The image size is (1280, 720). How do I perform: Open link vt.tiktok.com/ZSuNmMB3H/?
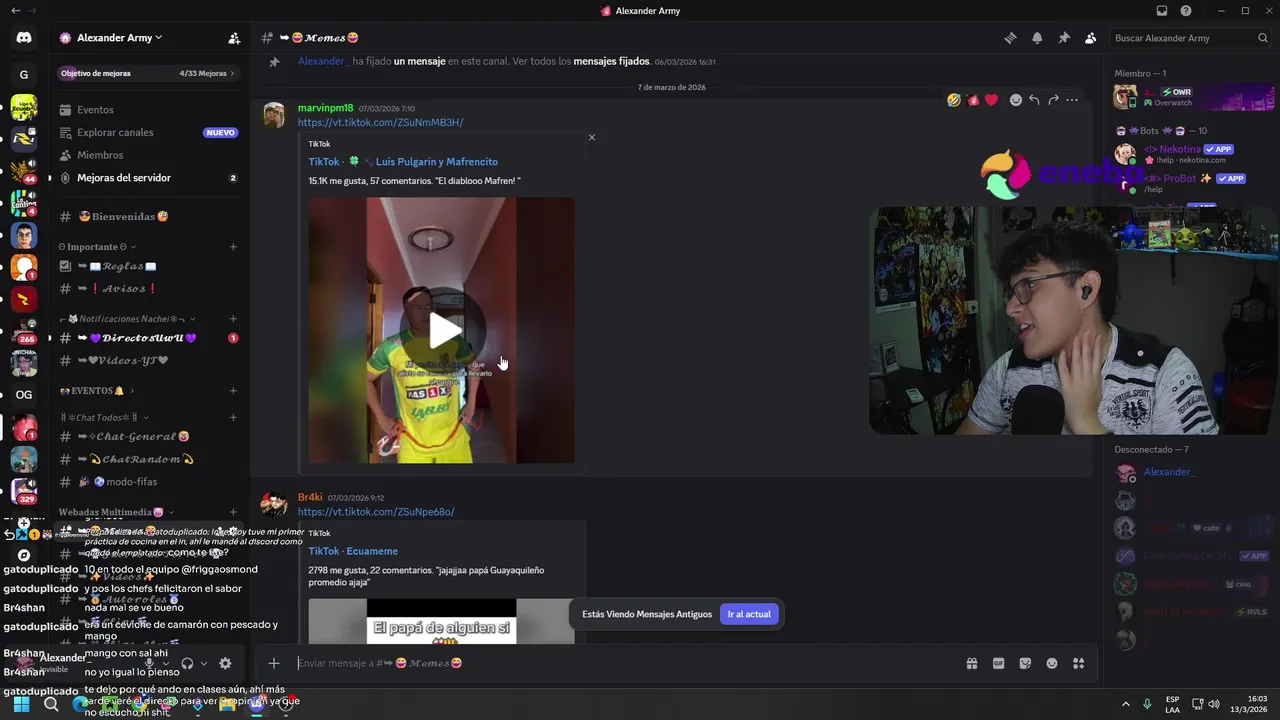click(380, 123)
